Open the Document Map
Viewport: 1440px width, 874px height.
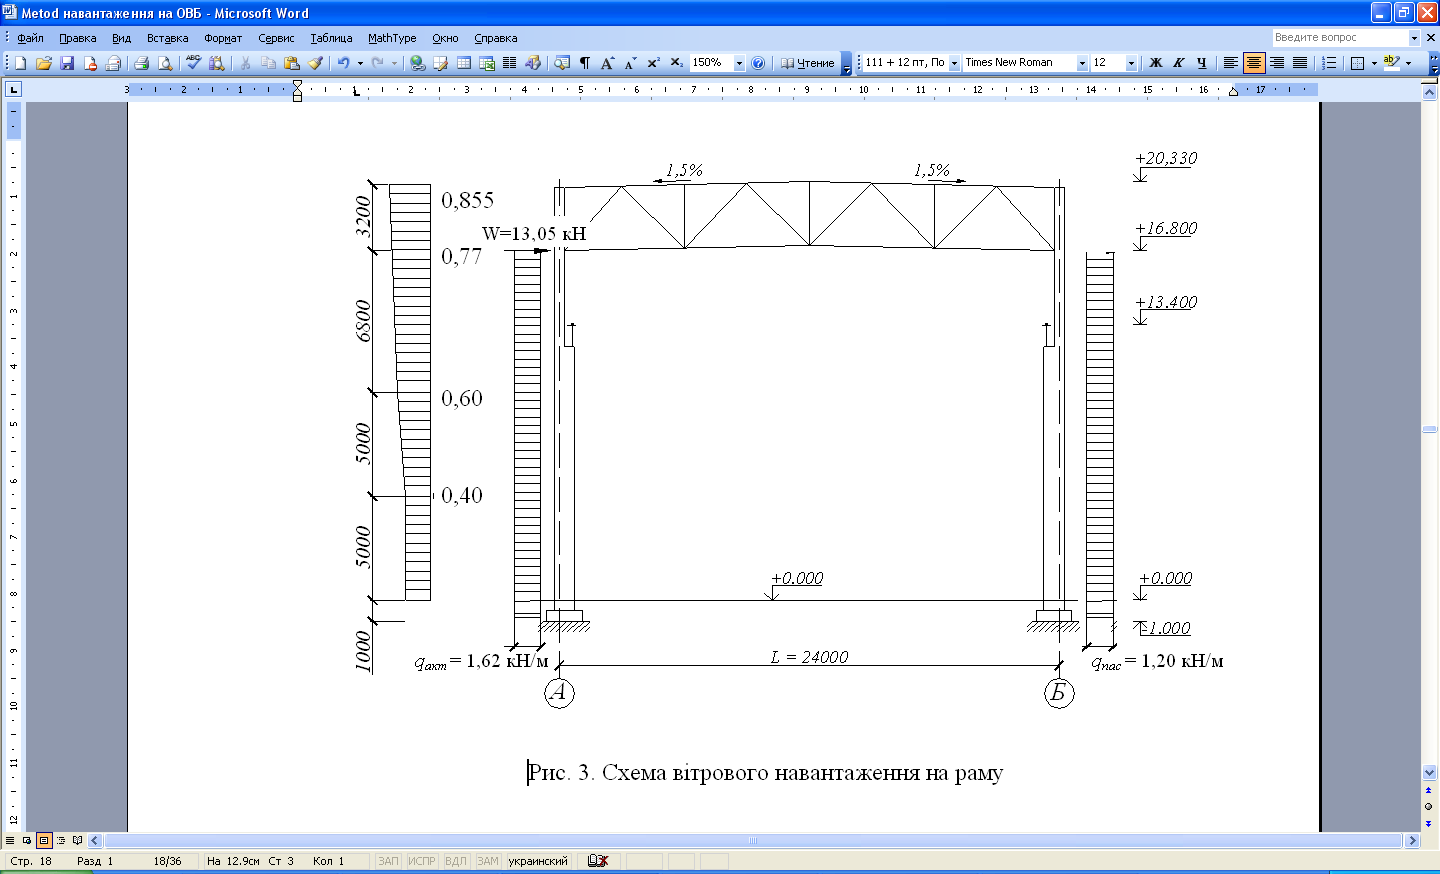pyautogui.click(x=562, y=63)
